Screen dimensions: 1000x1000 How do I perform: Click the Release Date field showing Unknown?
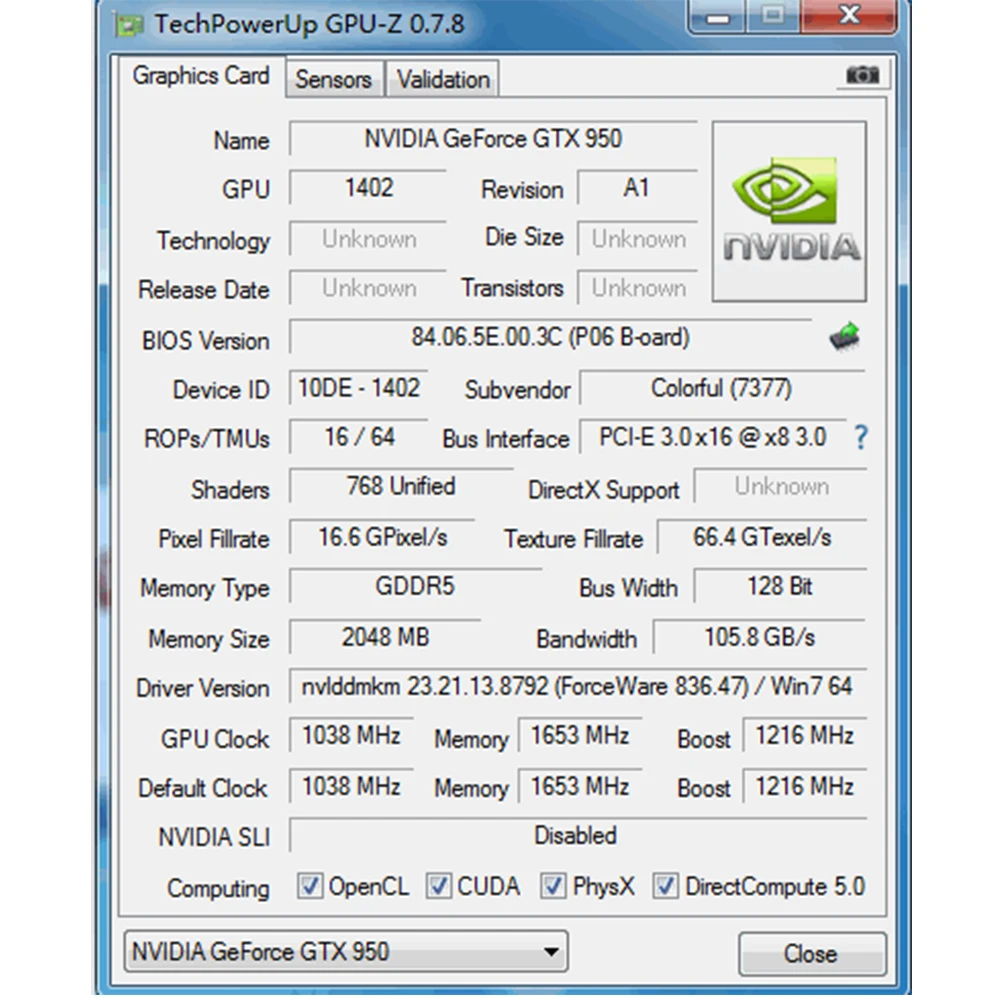point(368,288)
